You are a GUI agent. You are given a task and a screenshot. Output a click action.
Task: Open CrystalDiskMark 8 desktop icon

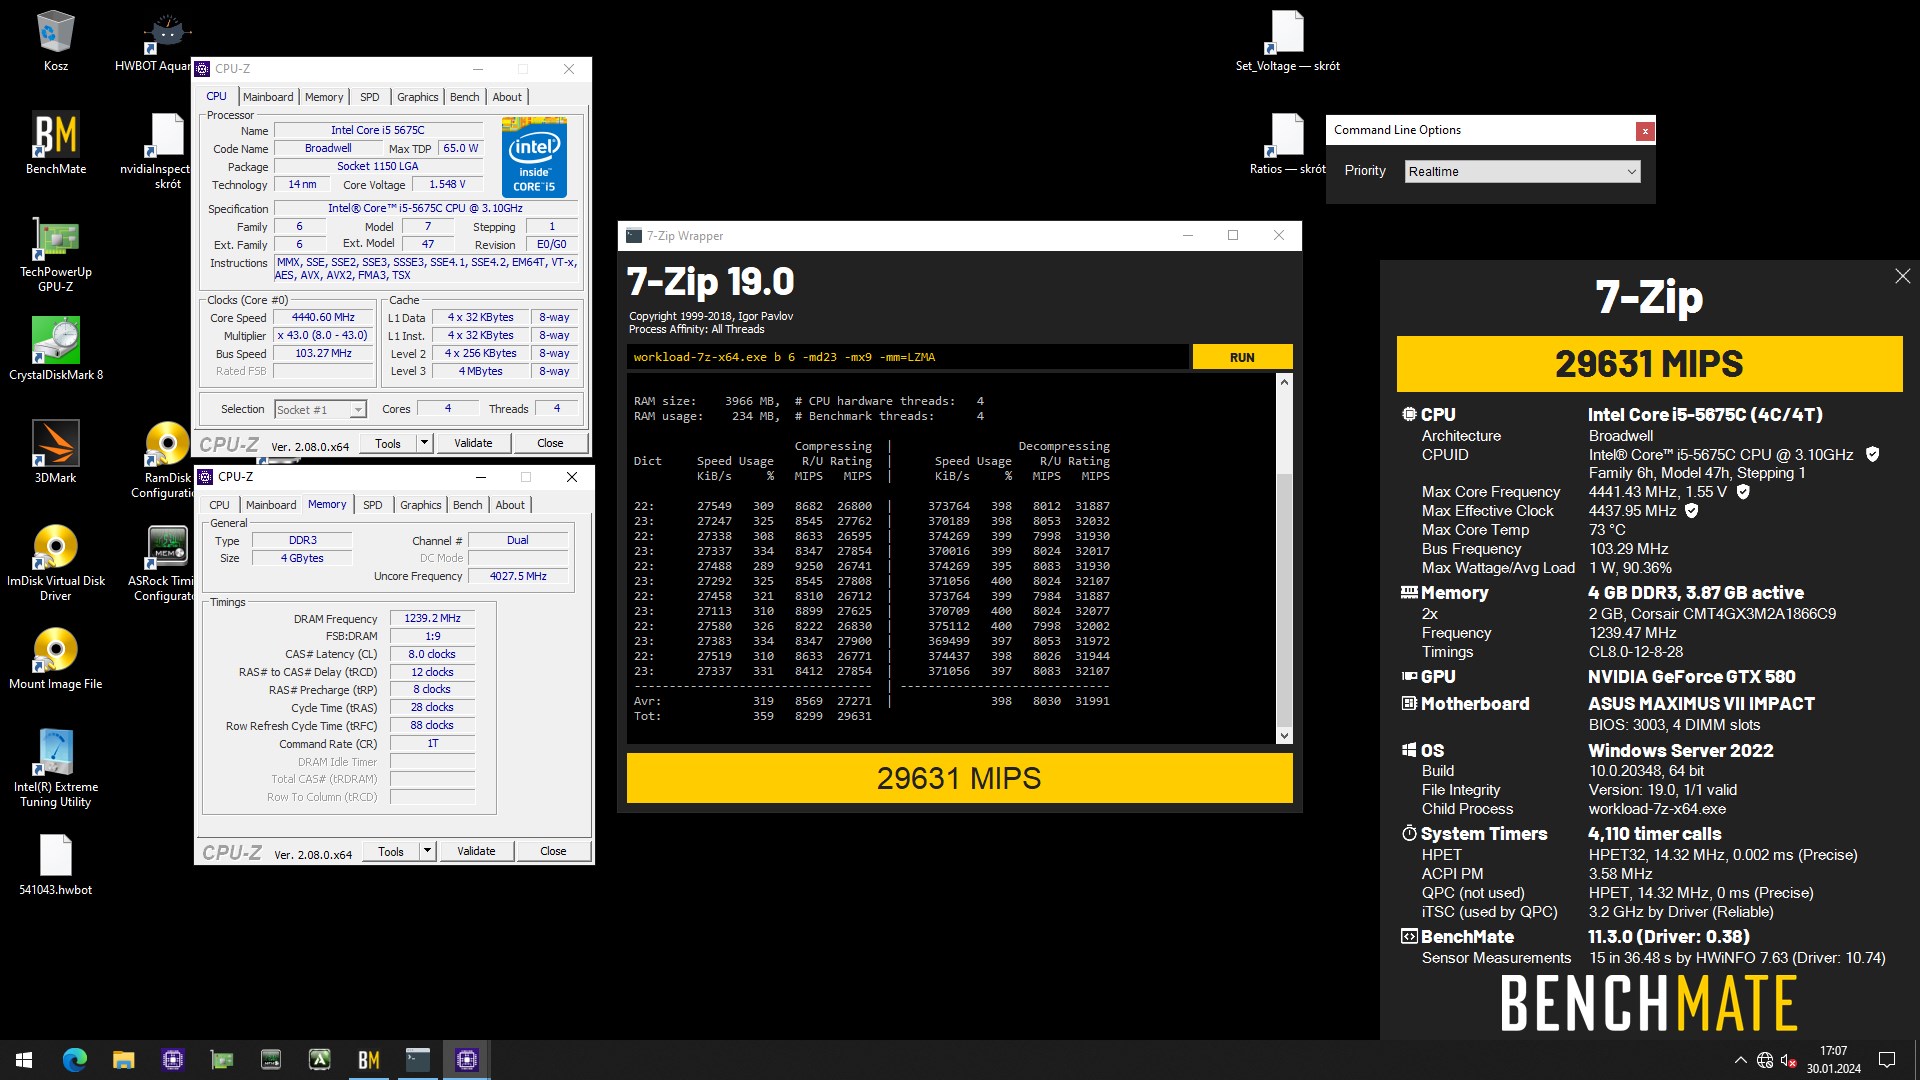click(56, 349)
